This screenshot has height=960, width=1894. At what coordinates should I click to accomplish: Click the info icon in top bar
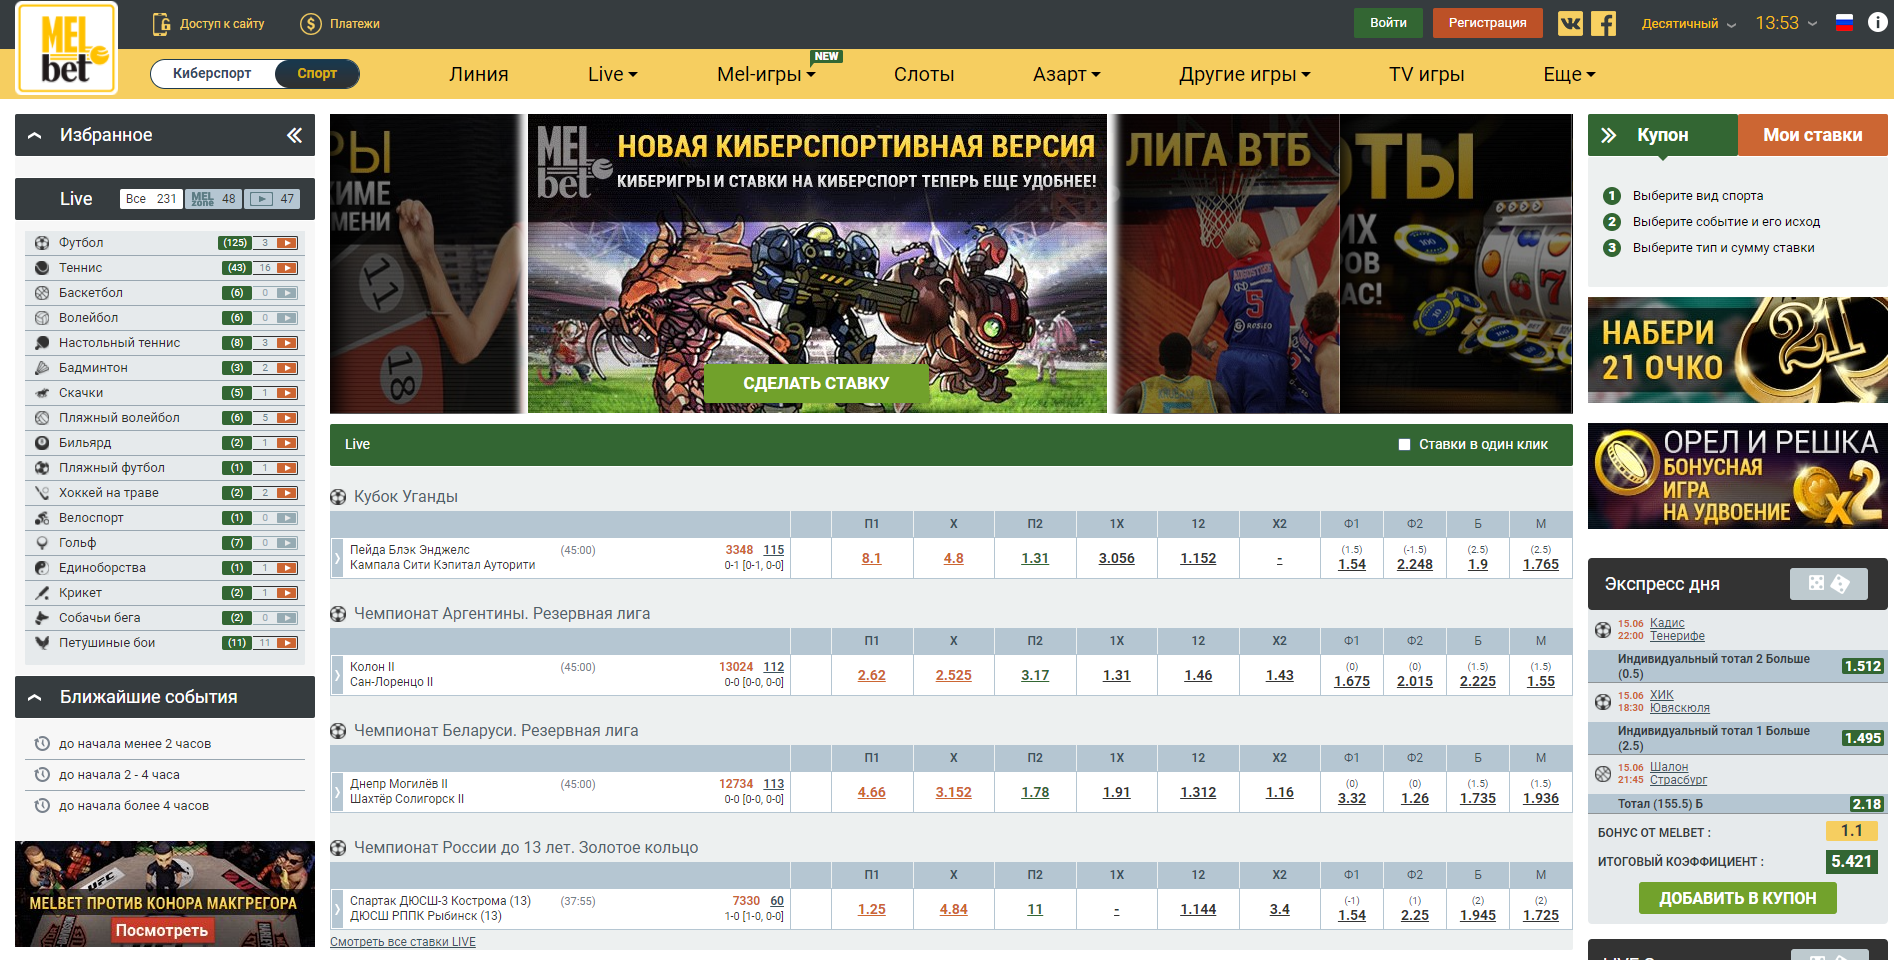(1877, 22)
